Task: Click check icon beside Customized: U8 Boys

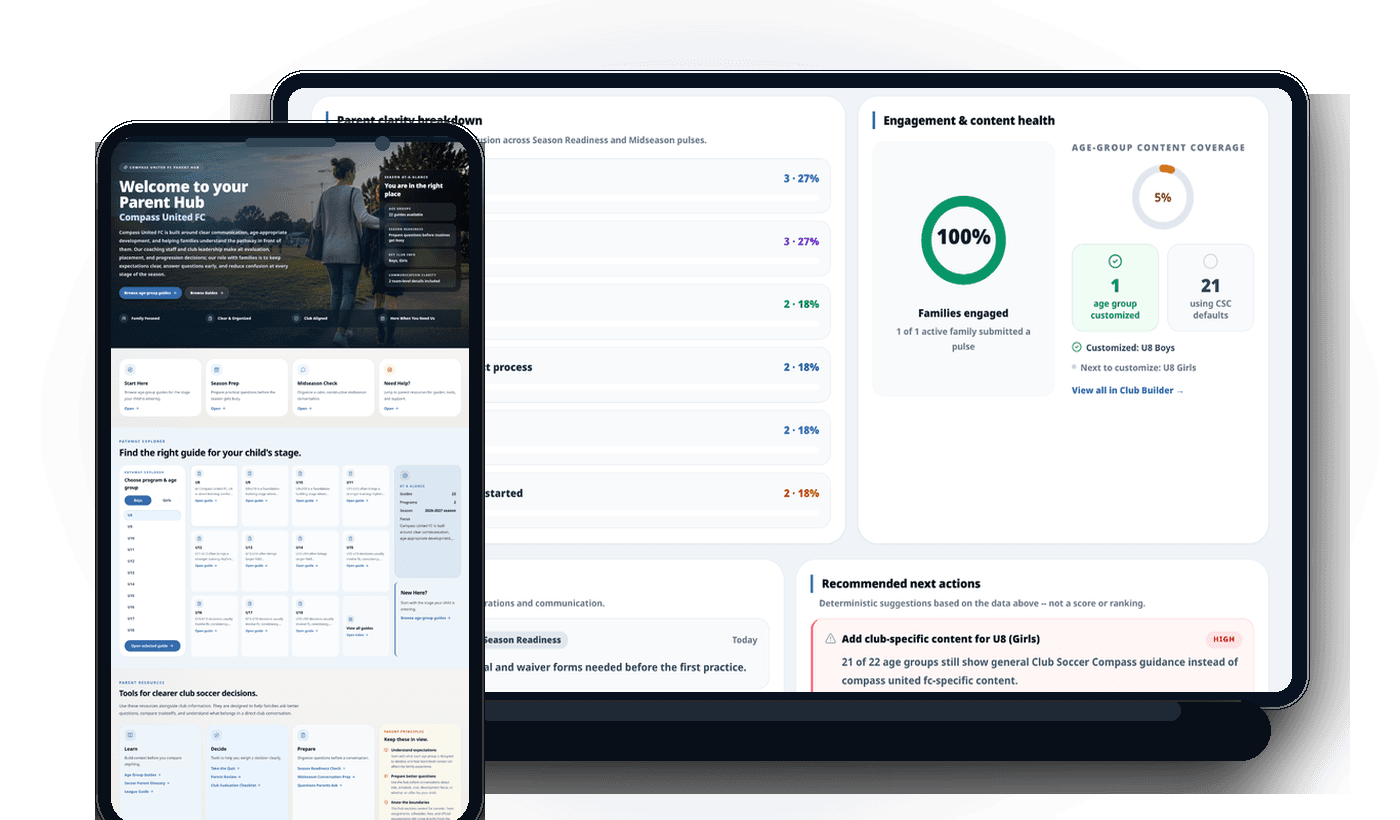Action: coord(1076,347)
